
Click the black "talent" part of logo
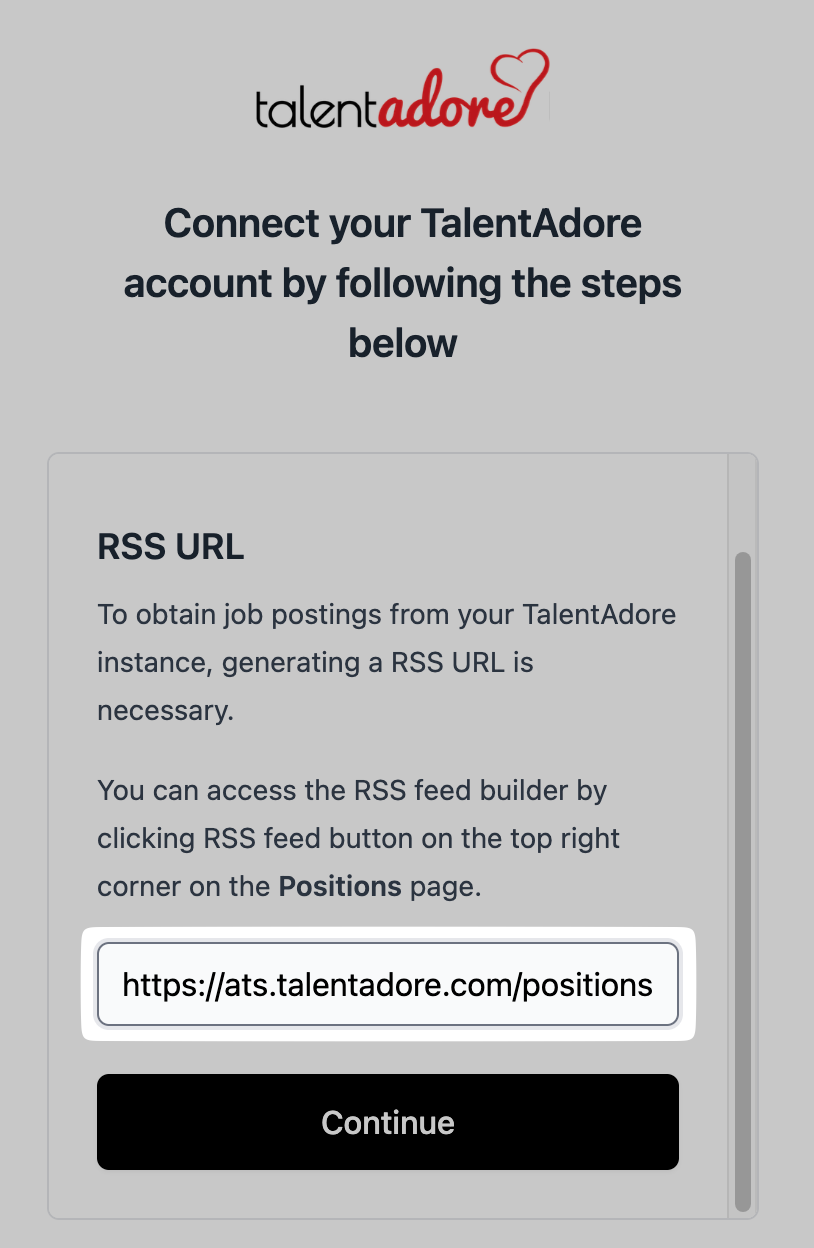pos(316,108)
